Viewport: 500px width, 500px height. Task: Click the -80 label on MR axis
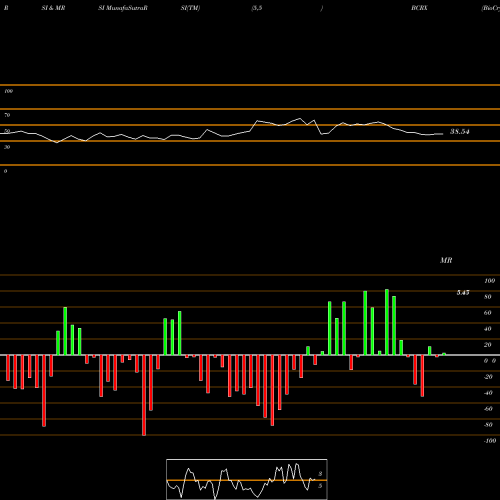point(488,425)
